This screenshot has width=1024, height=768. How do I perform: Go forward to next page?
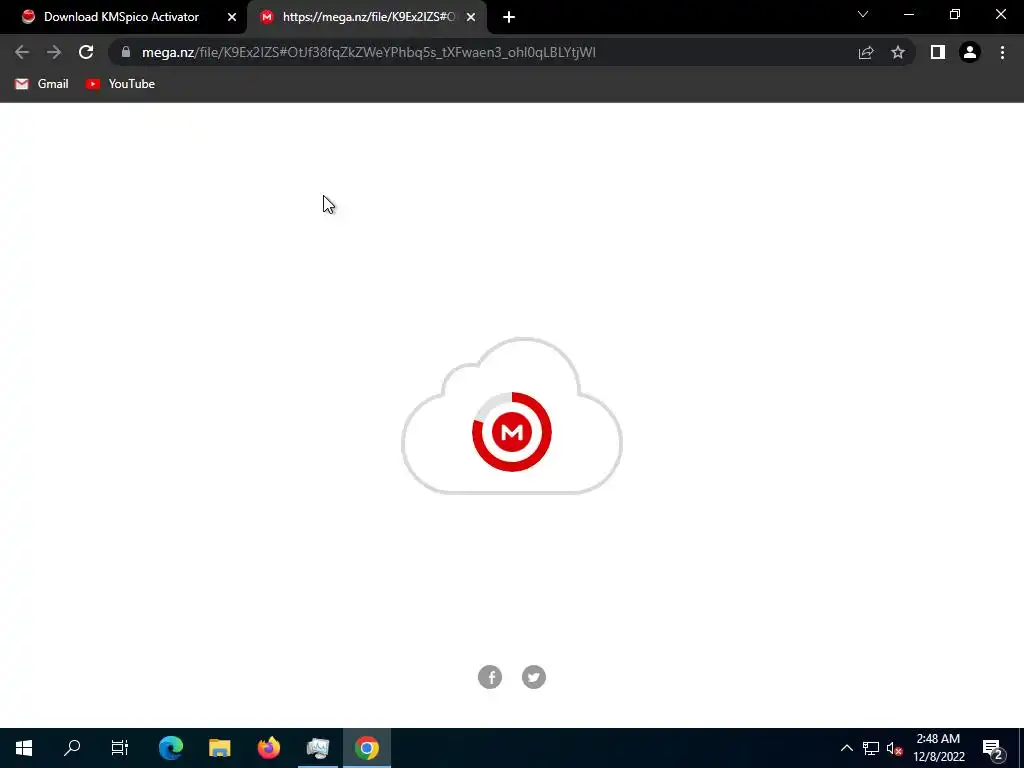[54, 52]
